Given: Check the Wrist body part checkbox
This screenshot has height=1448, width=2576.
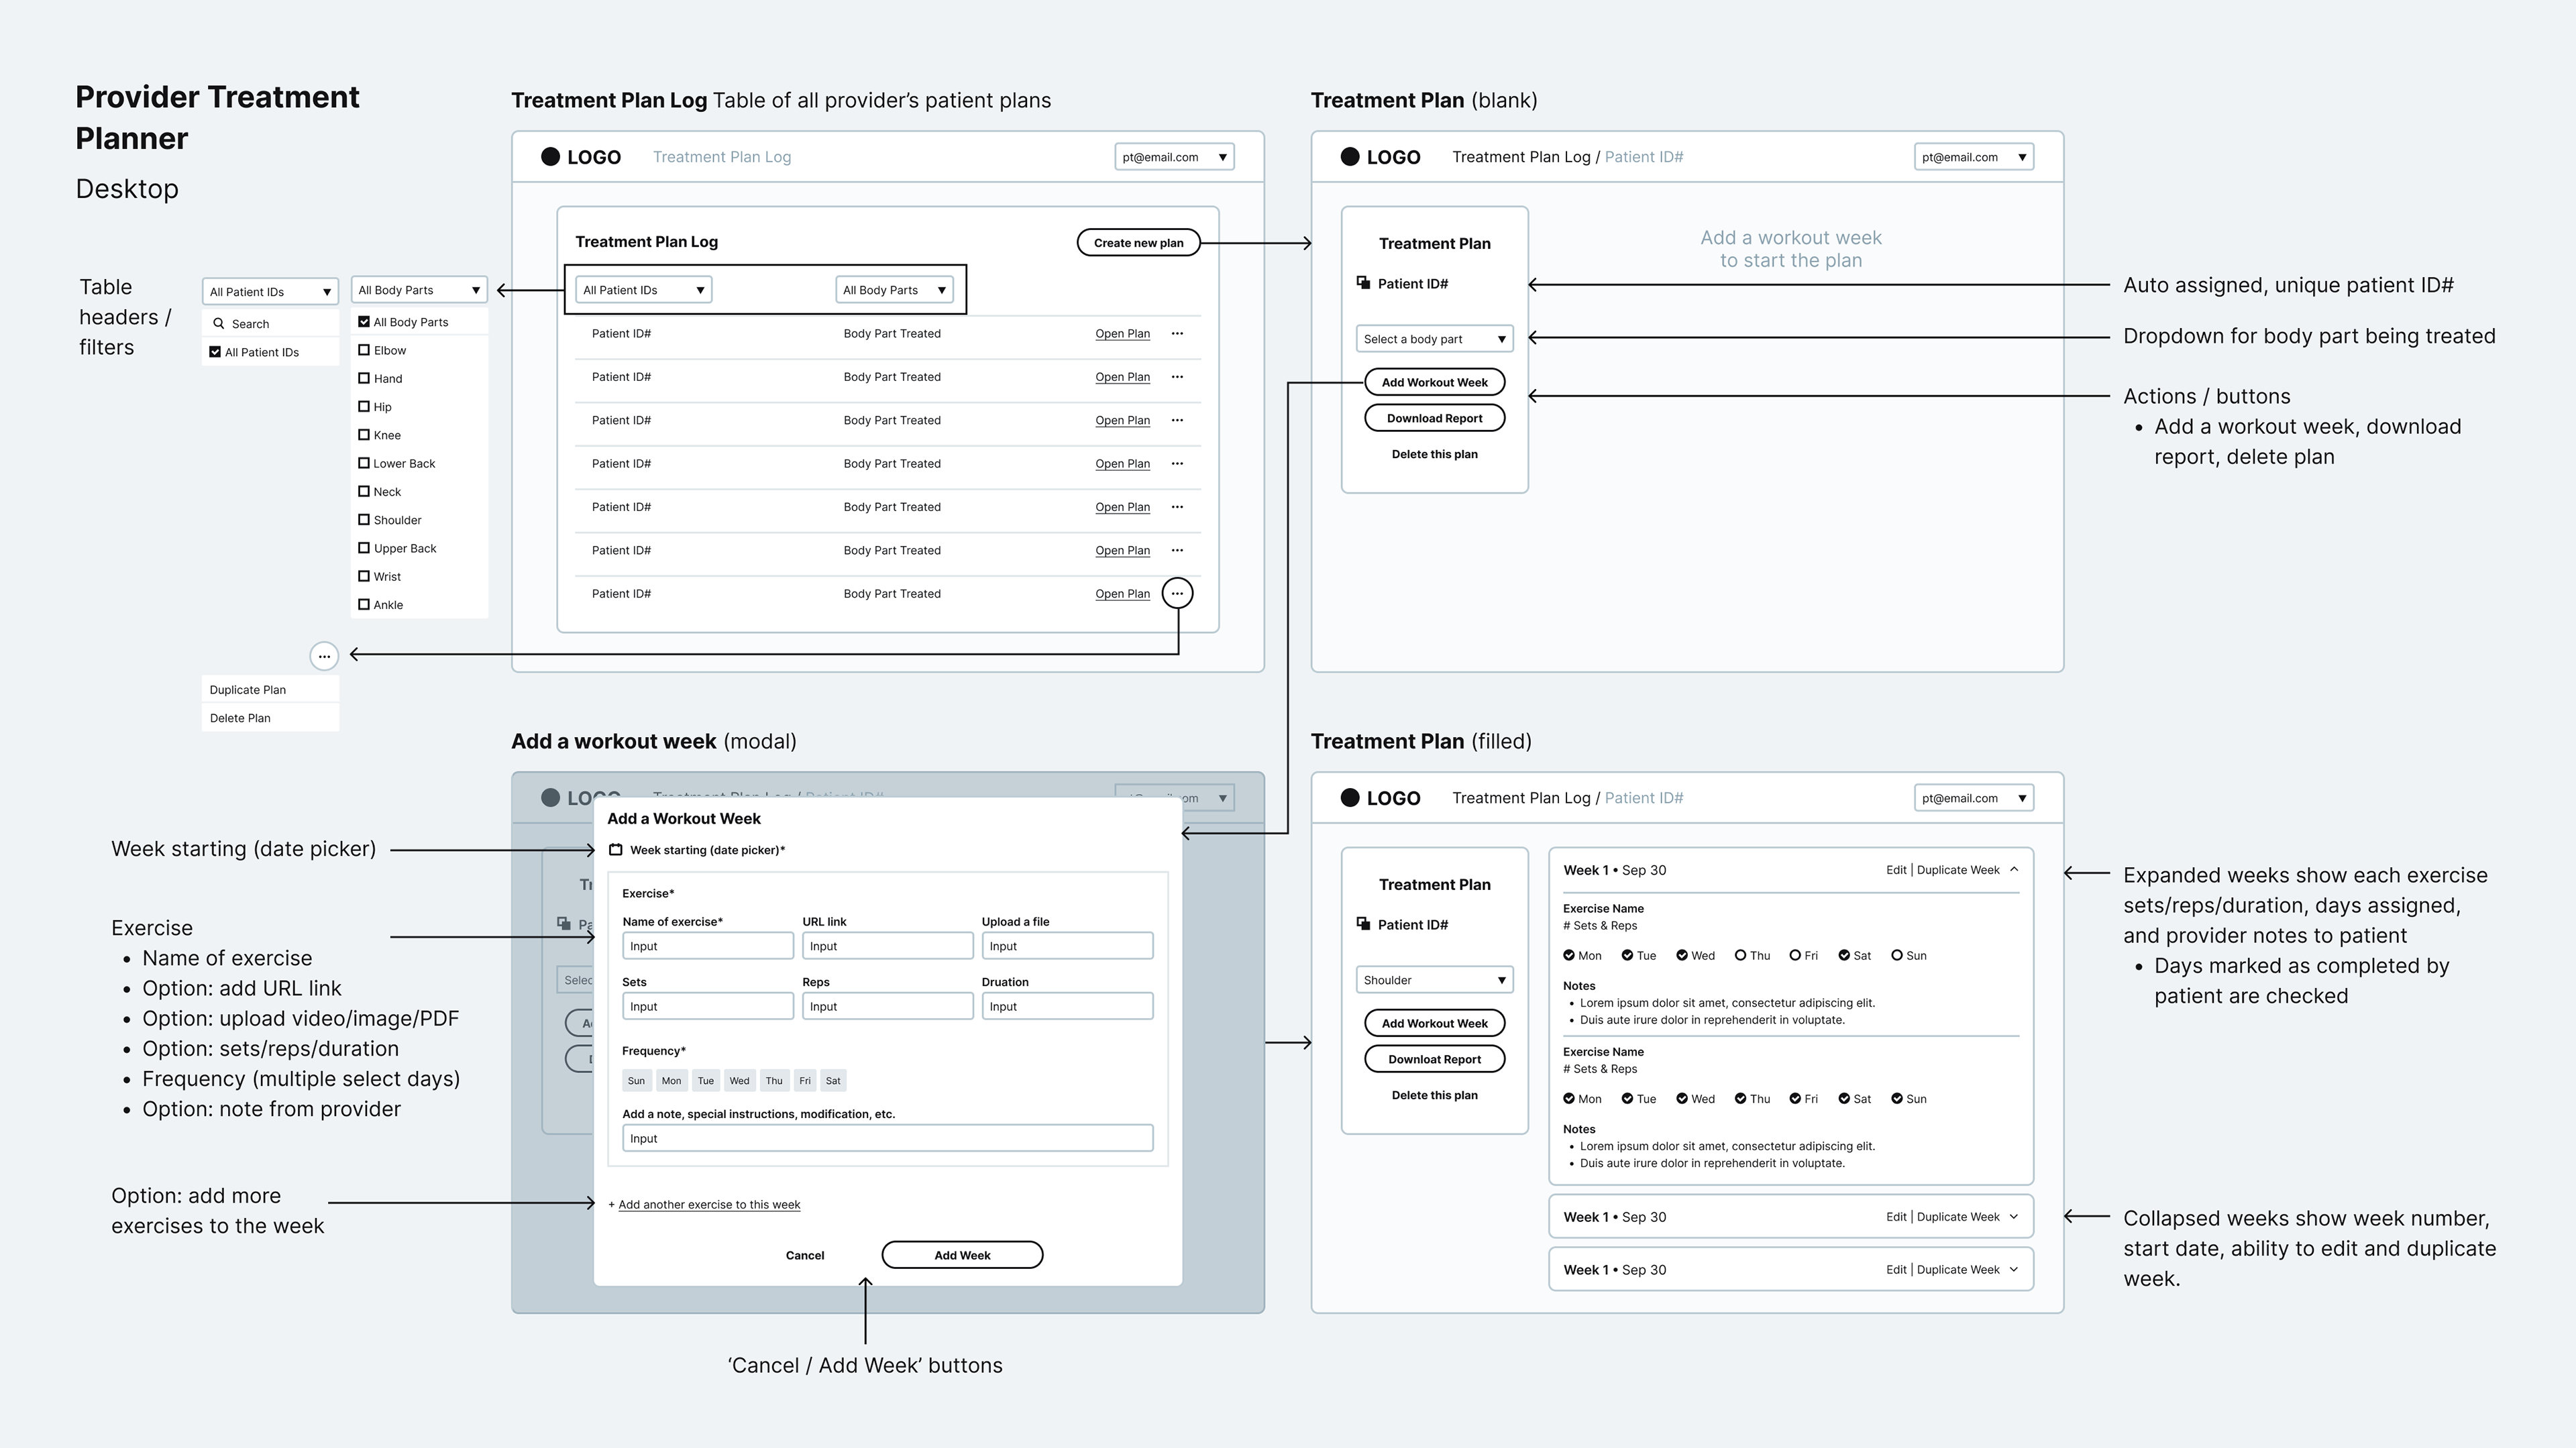Looking at the screenshot, I should pos(364,576).
